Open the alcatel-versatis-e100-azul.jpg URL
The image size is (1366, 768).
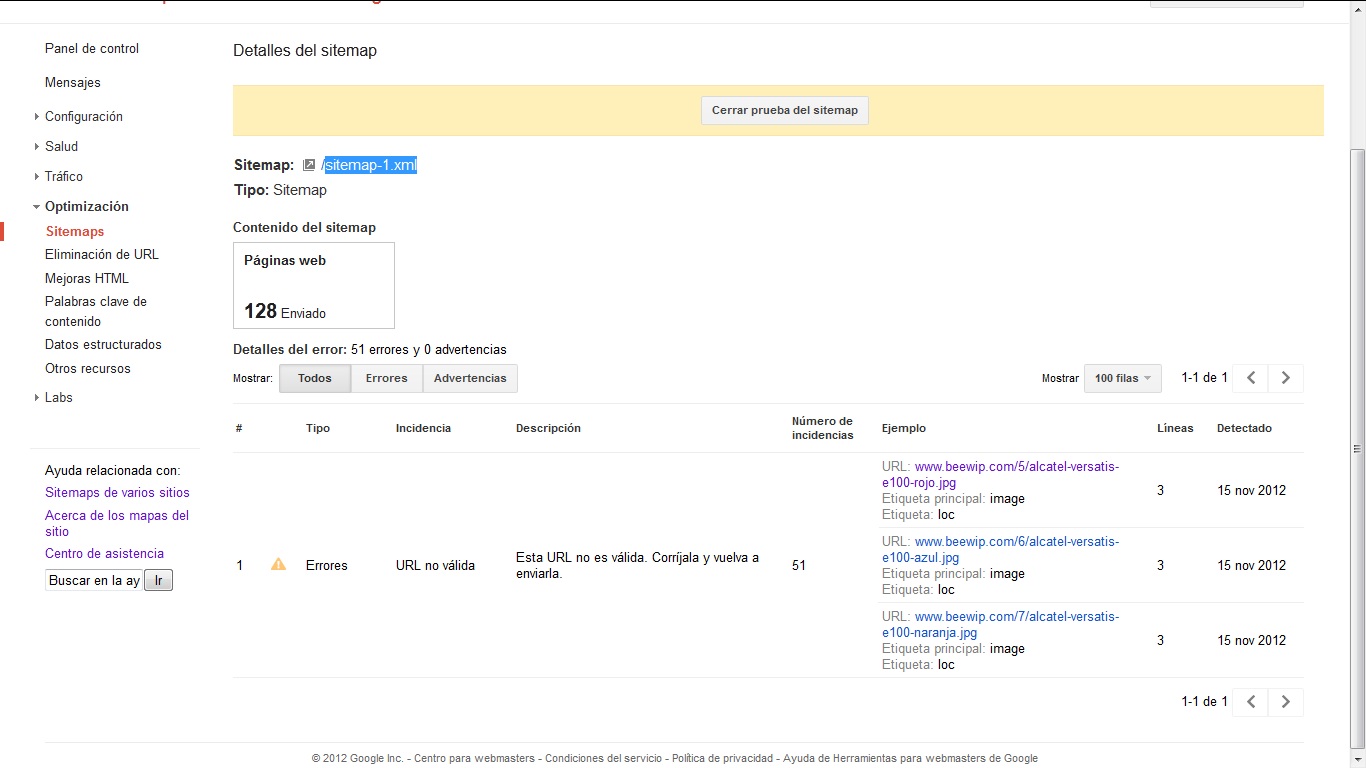click(1000, 549)
